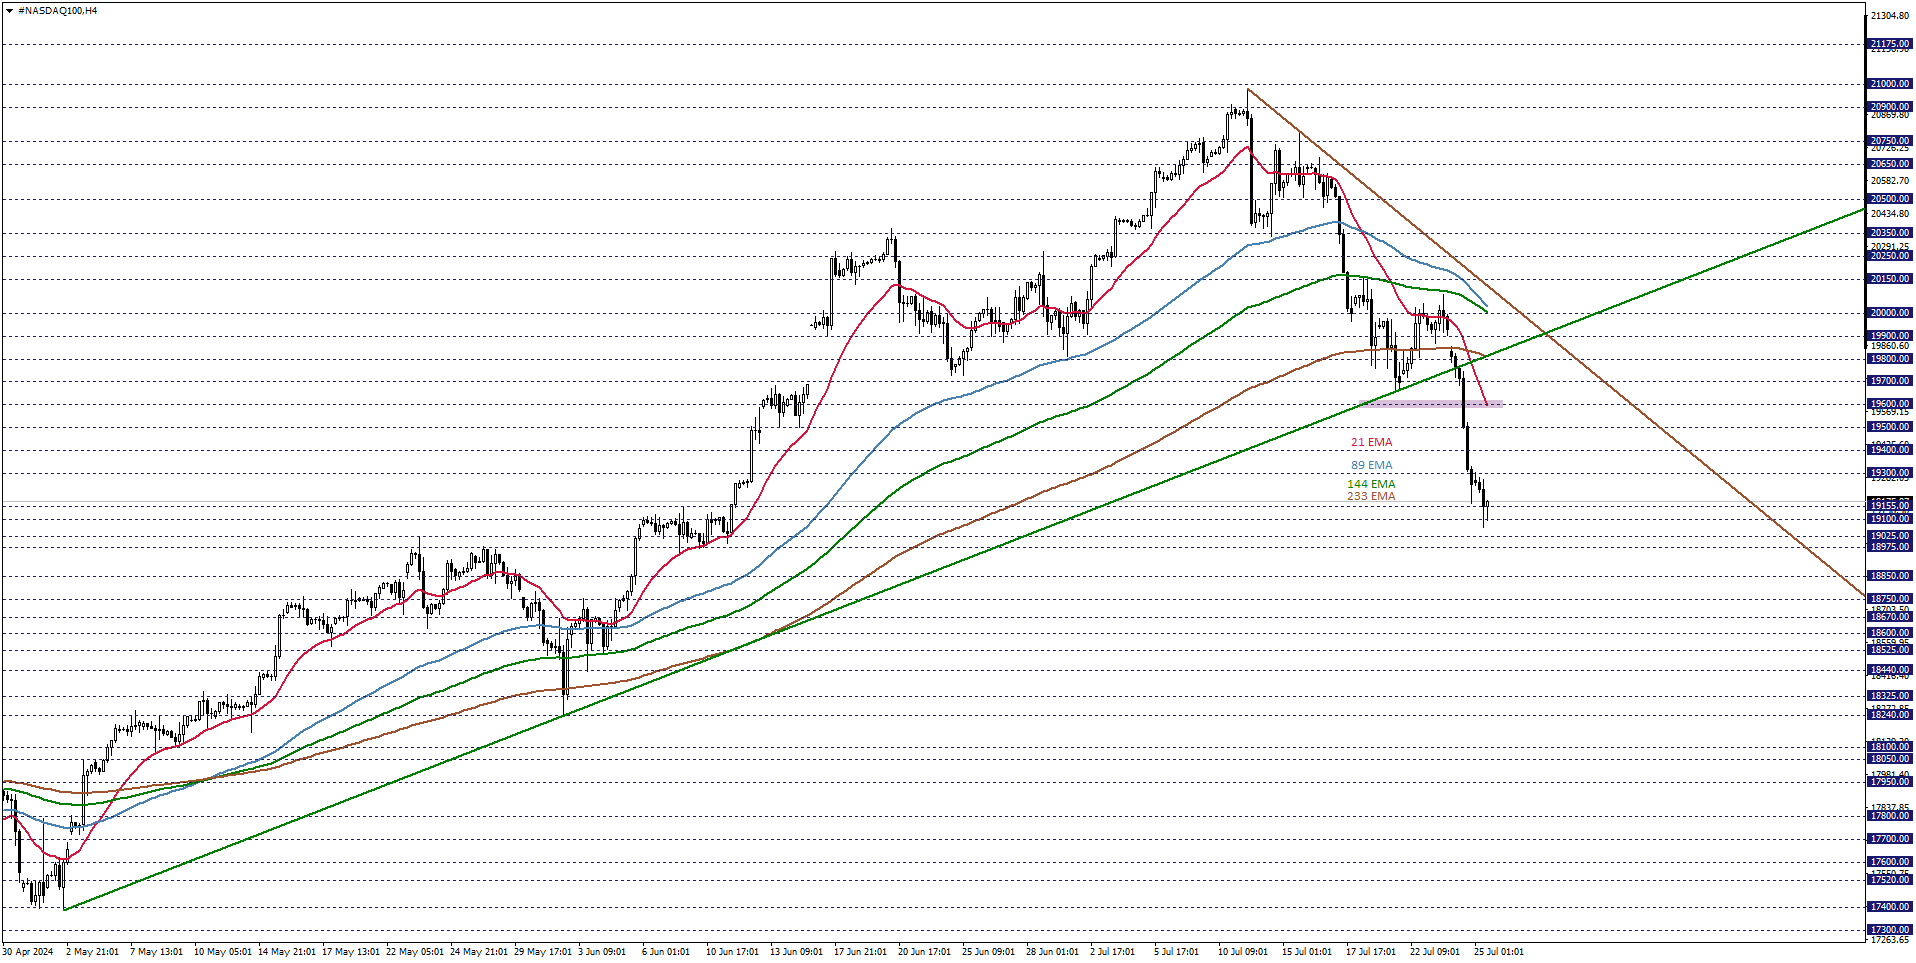Screen dimensions: 1916x963
Task: Click the 20350.00 price level label
Action: [x=1890, y=233]
